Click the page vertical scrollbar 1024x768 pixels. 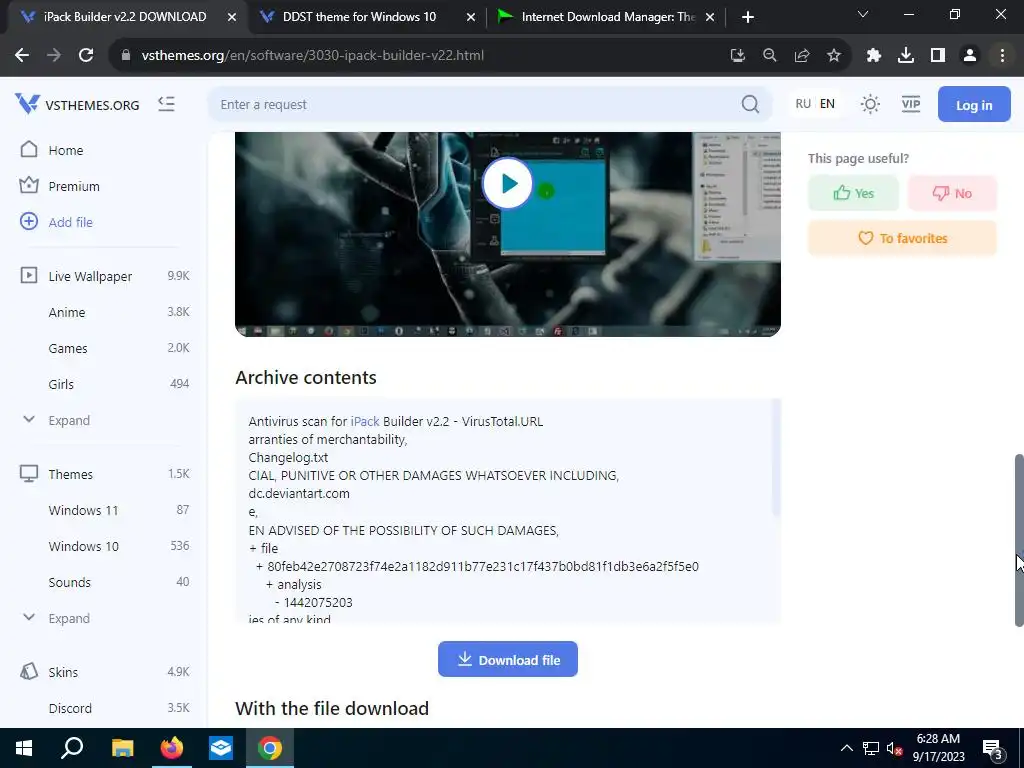point(1019,541)
